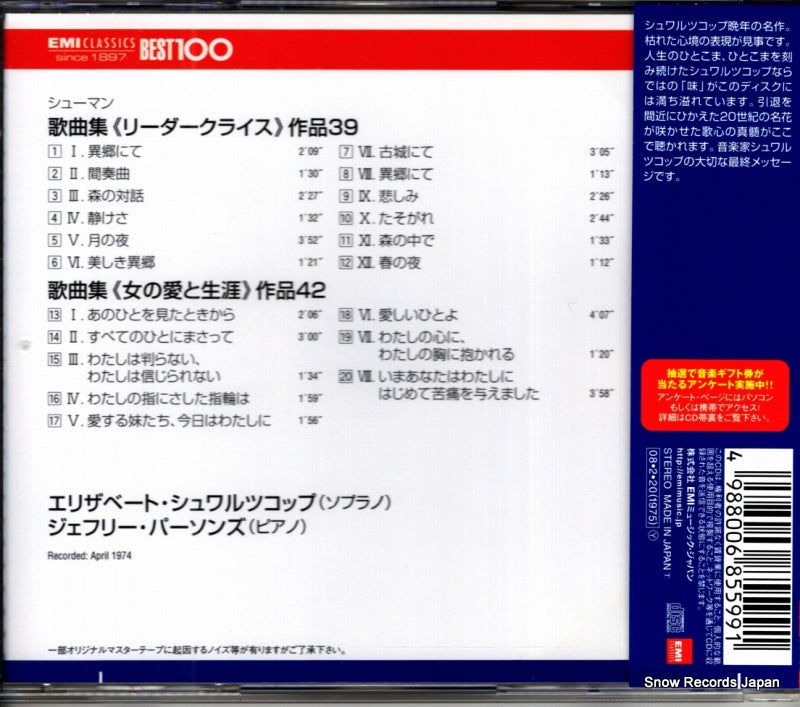Click the master tape noise disclaimer line
The image size is (800, 707).
click(x=197, y=650)
